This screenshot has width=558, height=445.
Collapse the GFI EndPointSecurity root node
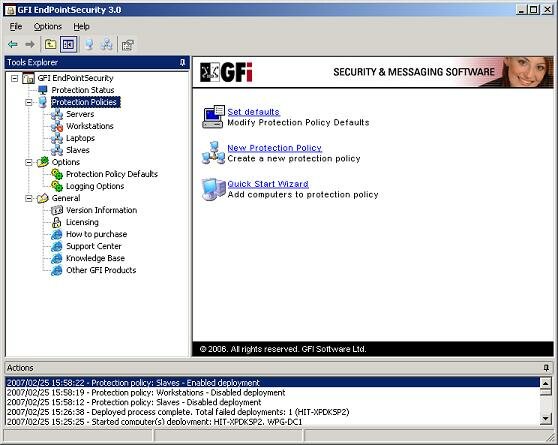tap(14, 78)
